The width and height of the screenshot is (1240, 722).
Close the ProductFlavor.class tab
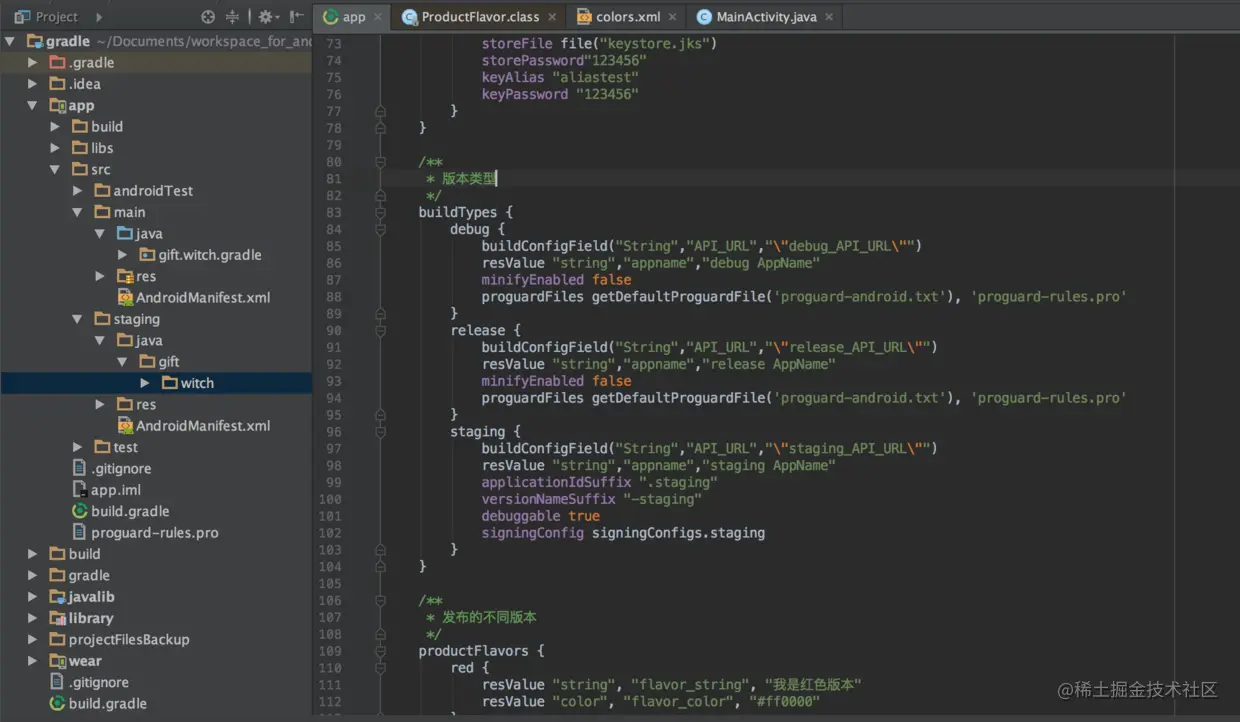[x=551, y=17]
